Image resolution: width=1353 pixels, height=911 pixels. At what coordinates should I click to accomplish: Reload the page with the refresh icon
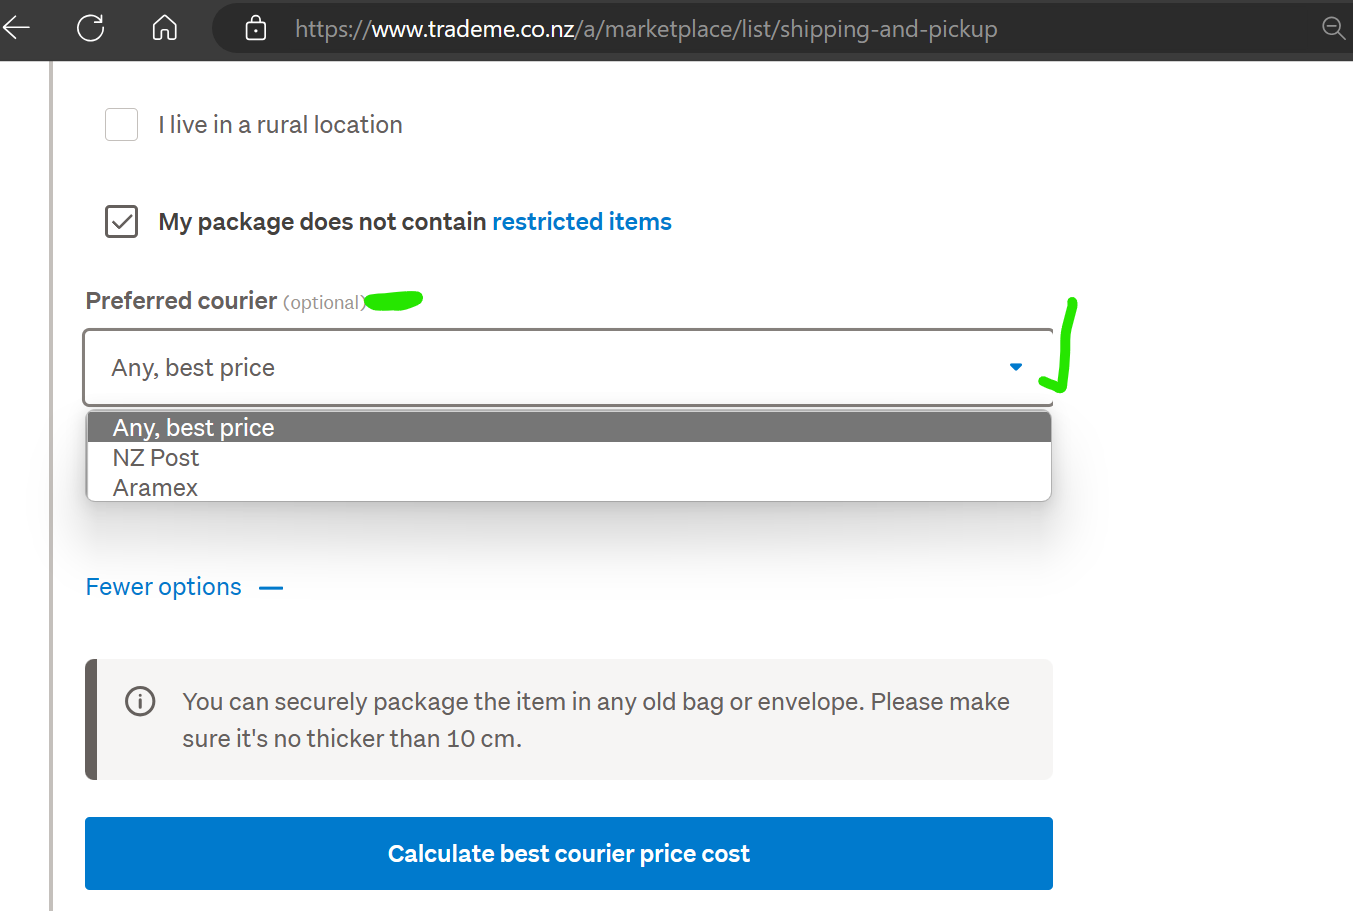coord(91,28)
